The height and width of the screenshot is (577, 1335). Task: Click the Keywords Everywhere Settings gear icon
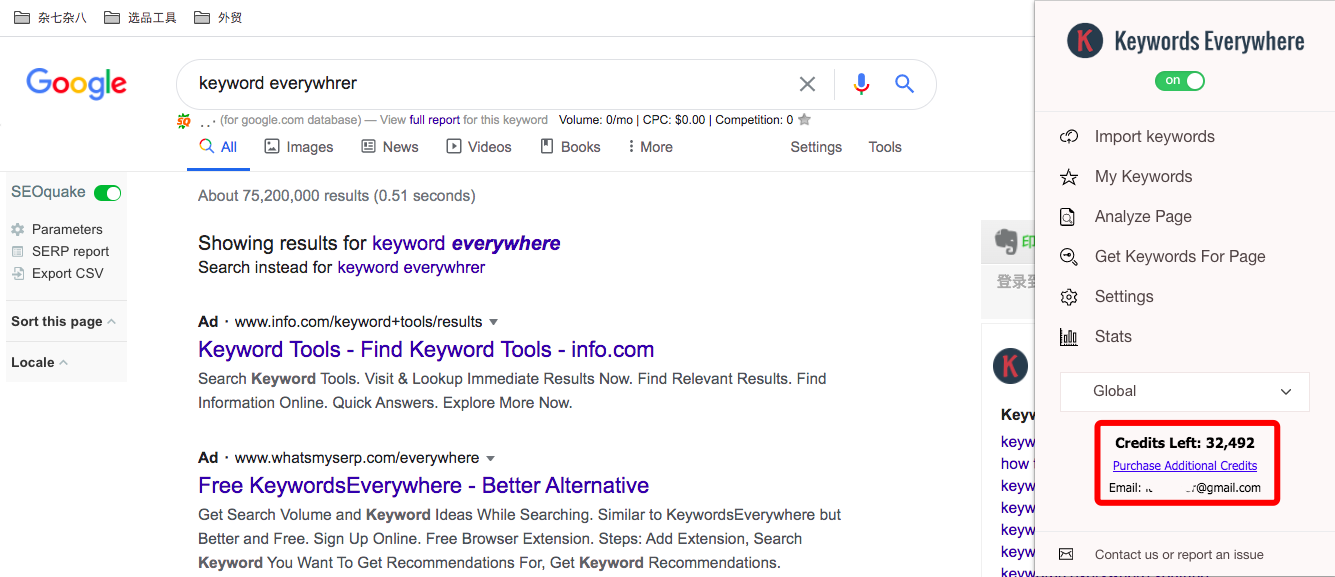1069,297
